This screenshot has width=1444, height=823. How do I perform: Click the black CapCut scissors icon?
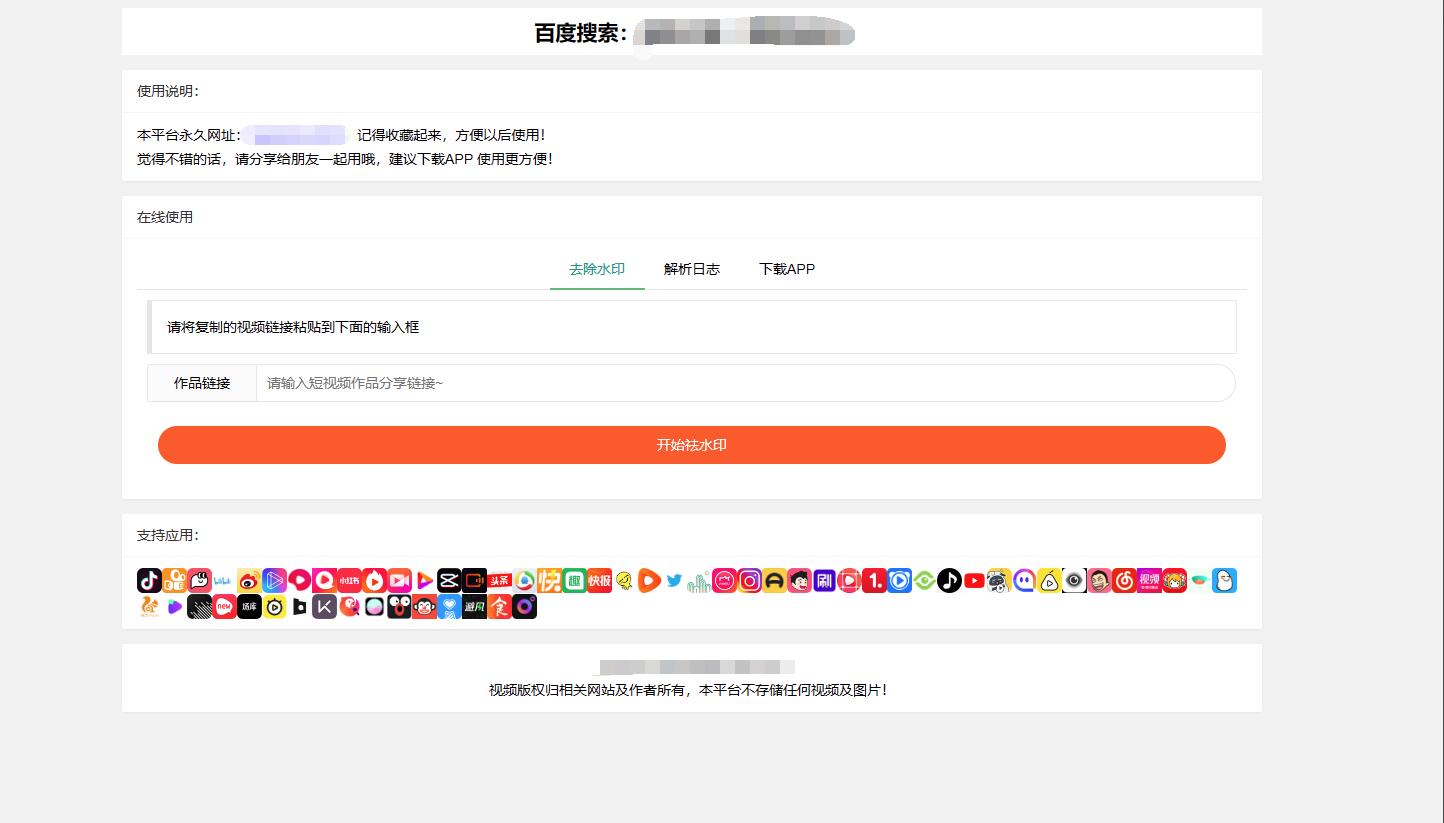449,580
